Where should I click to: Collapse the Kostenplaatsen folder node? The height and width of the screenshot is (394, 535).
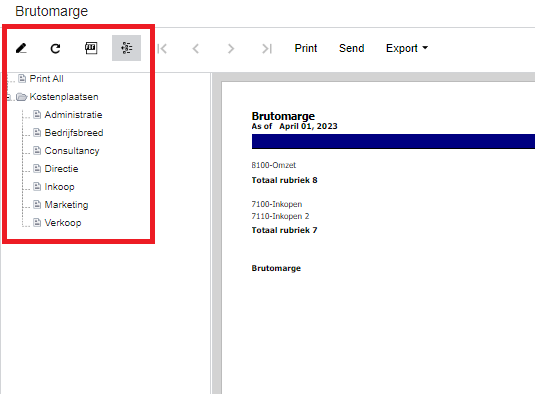coord(9,98)
